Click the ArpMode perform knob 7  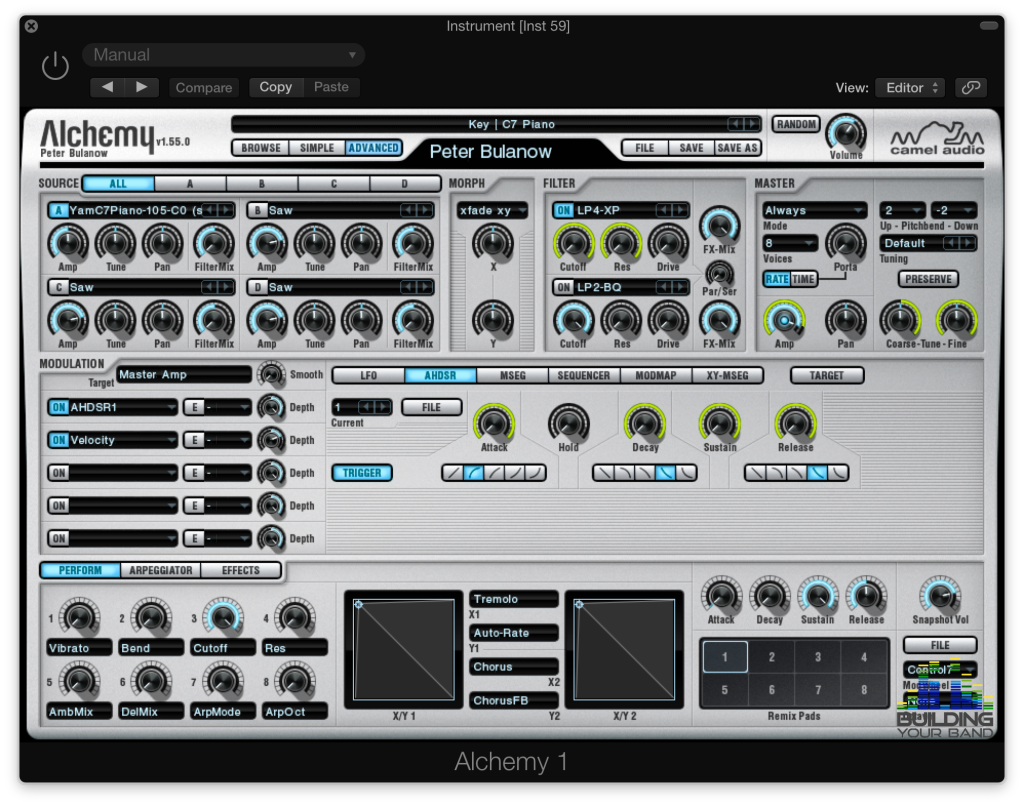223,681
